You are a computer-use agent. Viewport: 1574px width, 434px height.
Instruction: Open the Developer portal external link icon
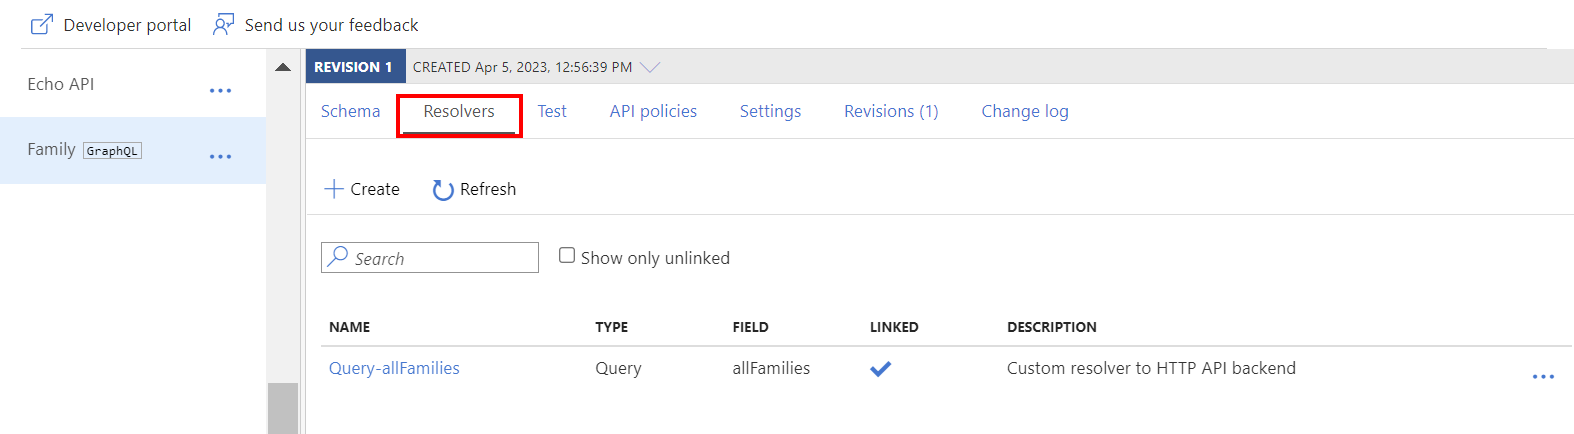pyautogui.click(x=41, y=25)
